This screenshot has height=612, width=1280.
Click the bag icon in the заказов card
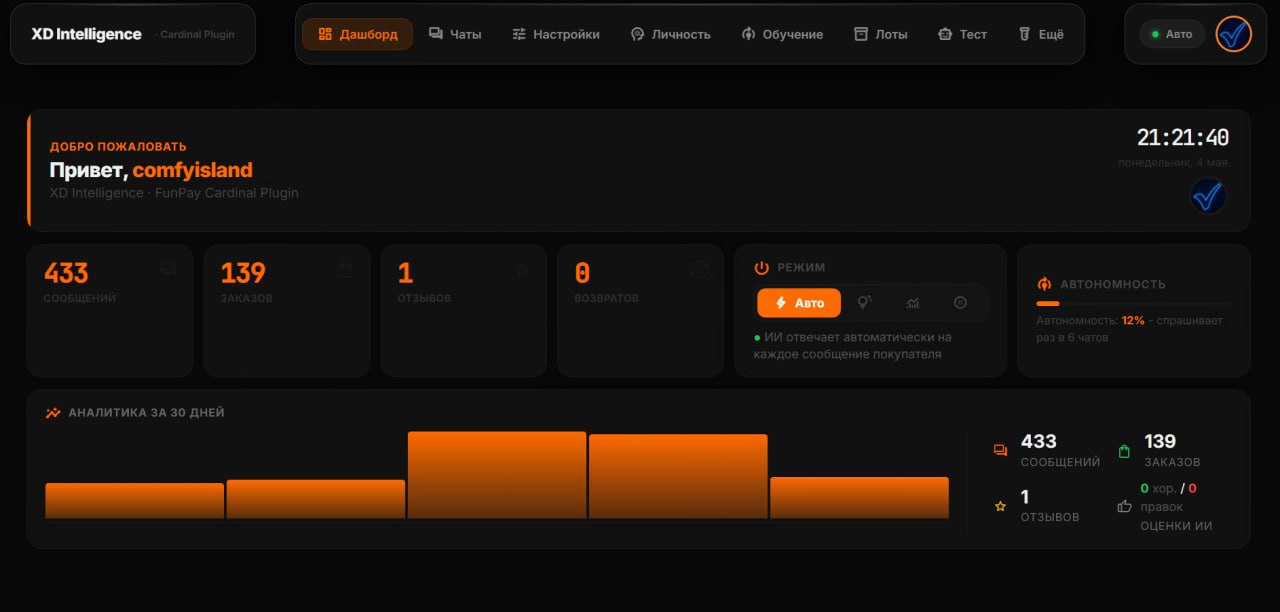click(345, 269)
